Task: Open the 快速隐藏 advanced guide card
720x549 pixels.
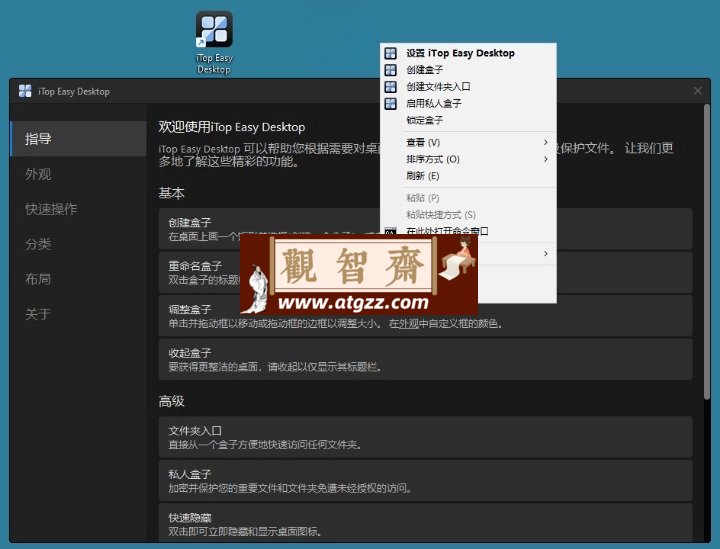Action: [x=425, y=523]
